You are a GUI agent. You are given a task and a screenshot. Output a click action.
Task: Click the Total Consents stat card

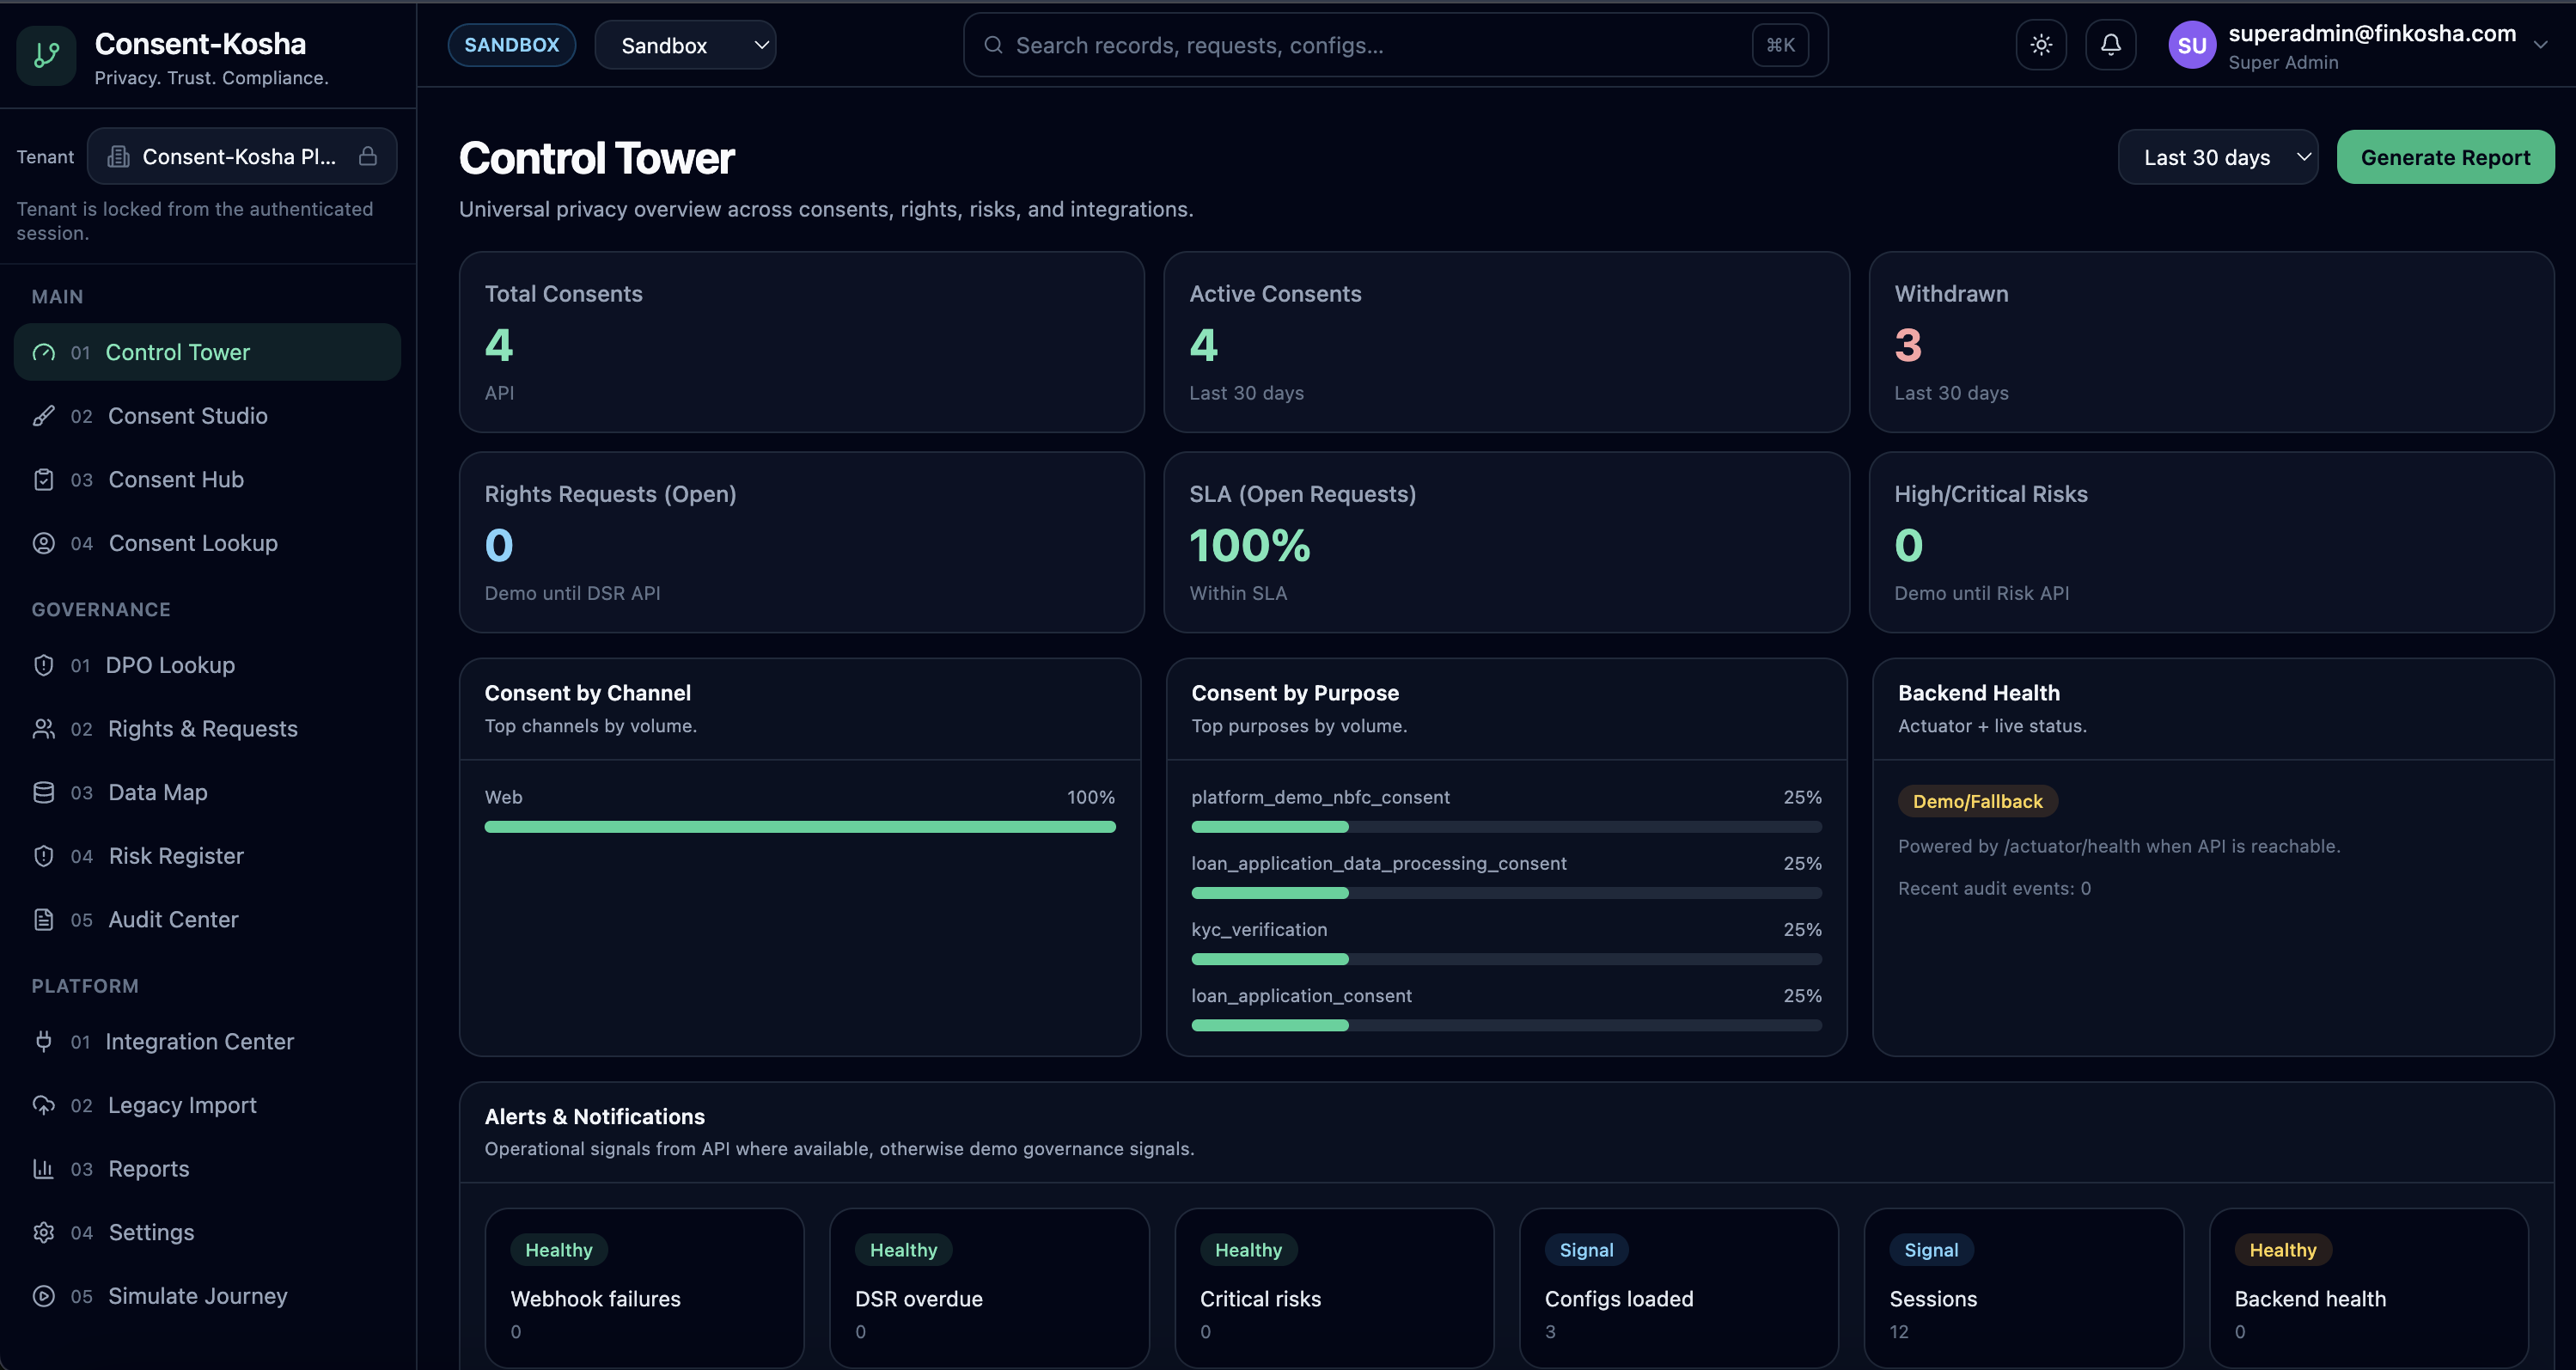tap(801, 342)
